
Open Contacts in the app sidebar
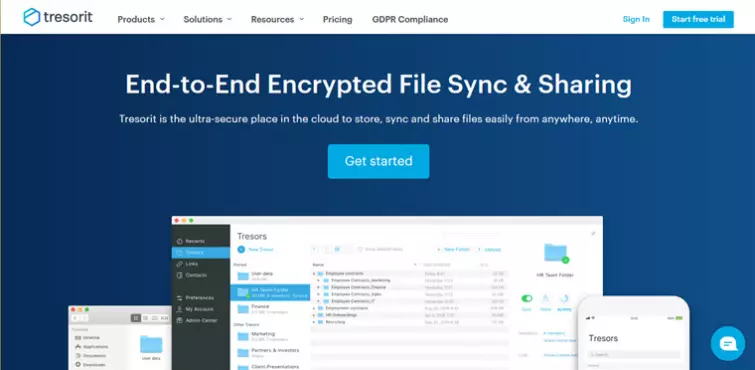(x=192, y=275)
